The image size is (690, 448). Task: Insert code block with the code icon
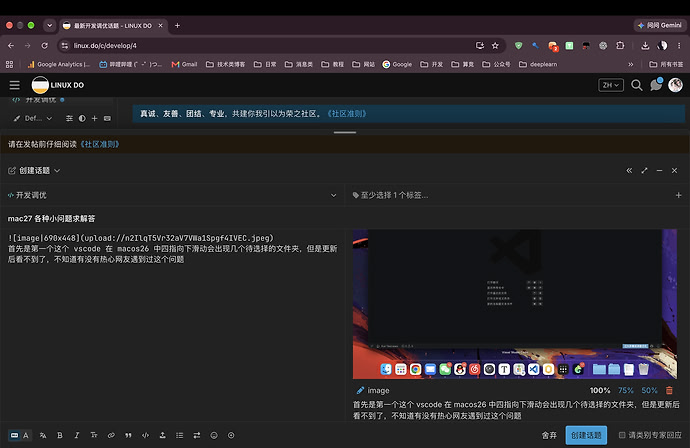coord(145,435)
